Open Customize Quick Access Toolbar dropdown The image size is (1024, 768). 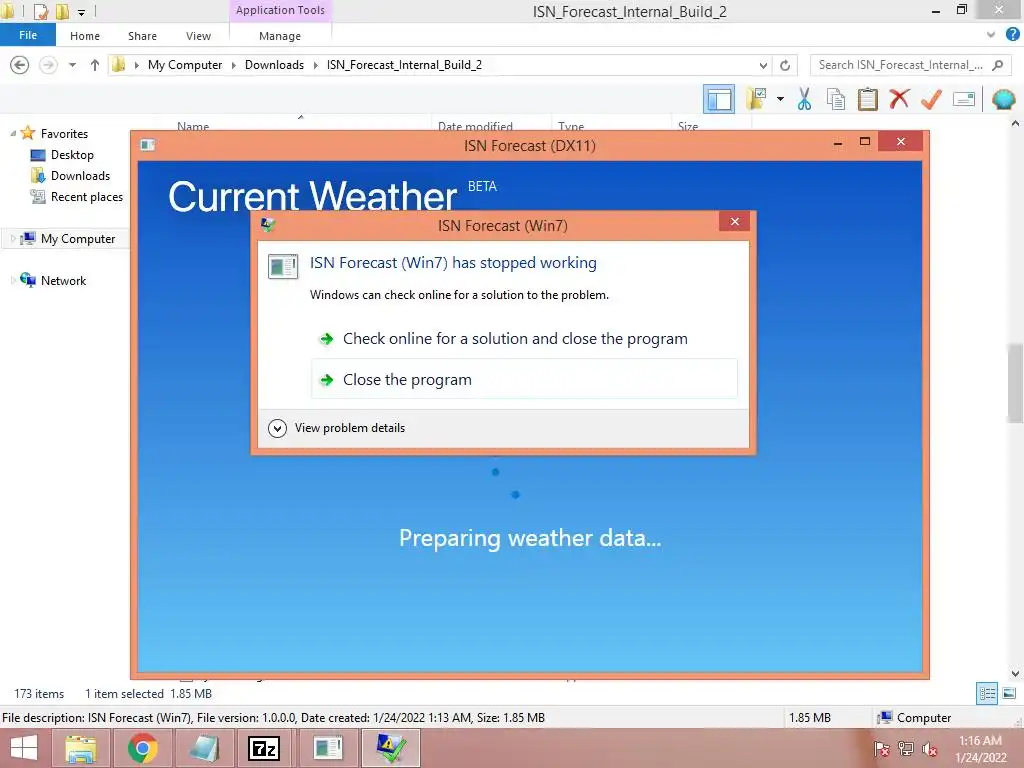(82, 12)
